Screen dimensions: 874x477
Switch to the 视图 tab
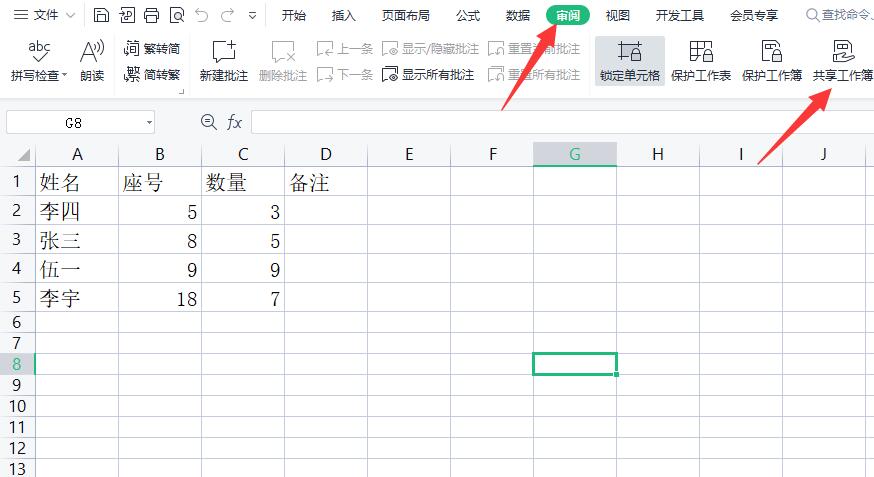618,16
